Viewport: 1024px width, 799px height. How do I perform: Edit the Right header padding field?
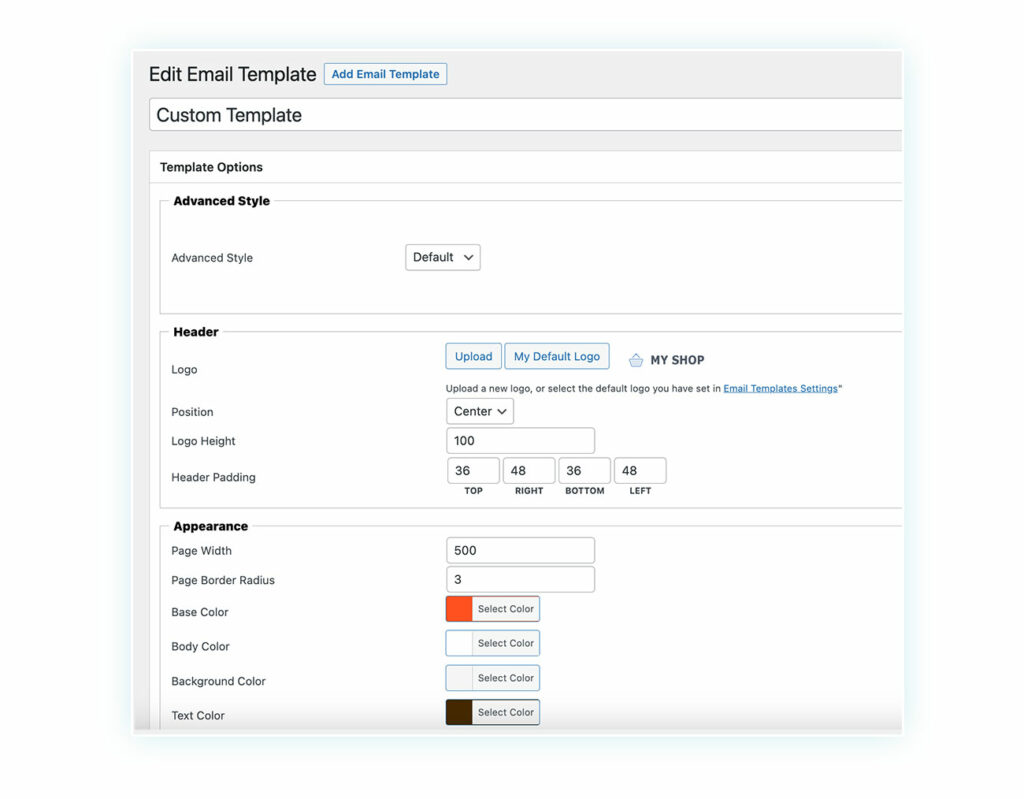529,471
